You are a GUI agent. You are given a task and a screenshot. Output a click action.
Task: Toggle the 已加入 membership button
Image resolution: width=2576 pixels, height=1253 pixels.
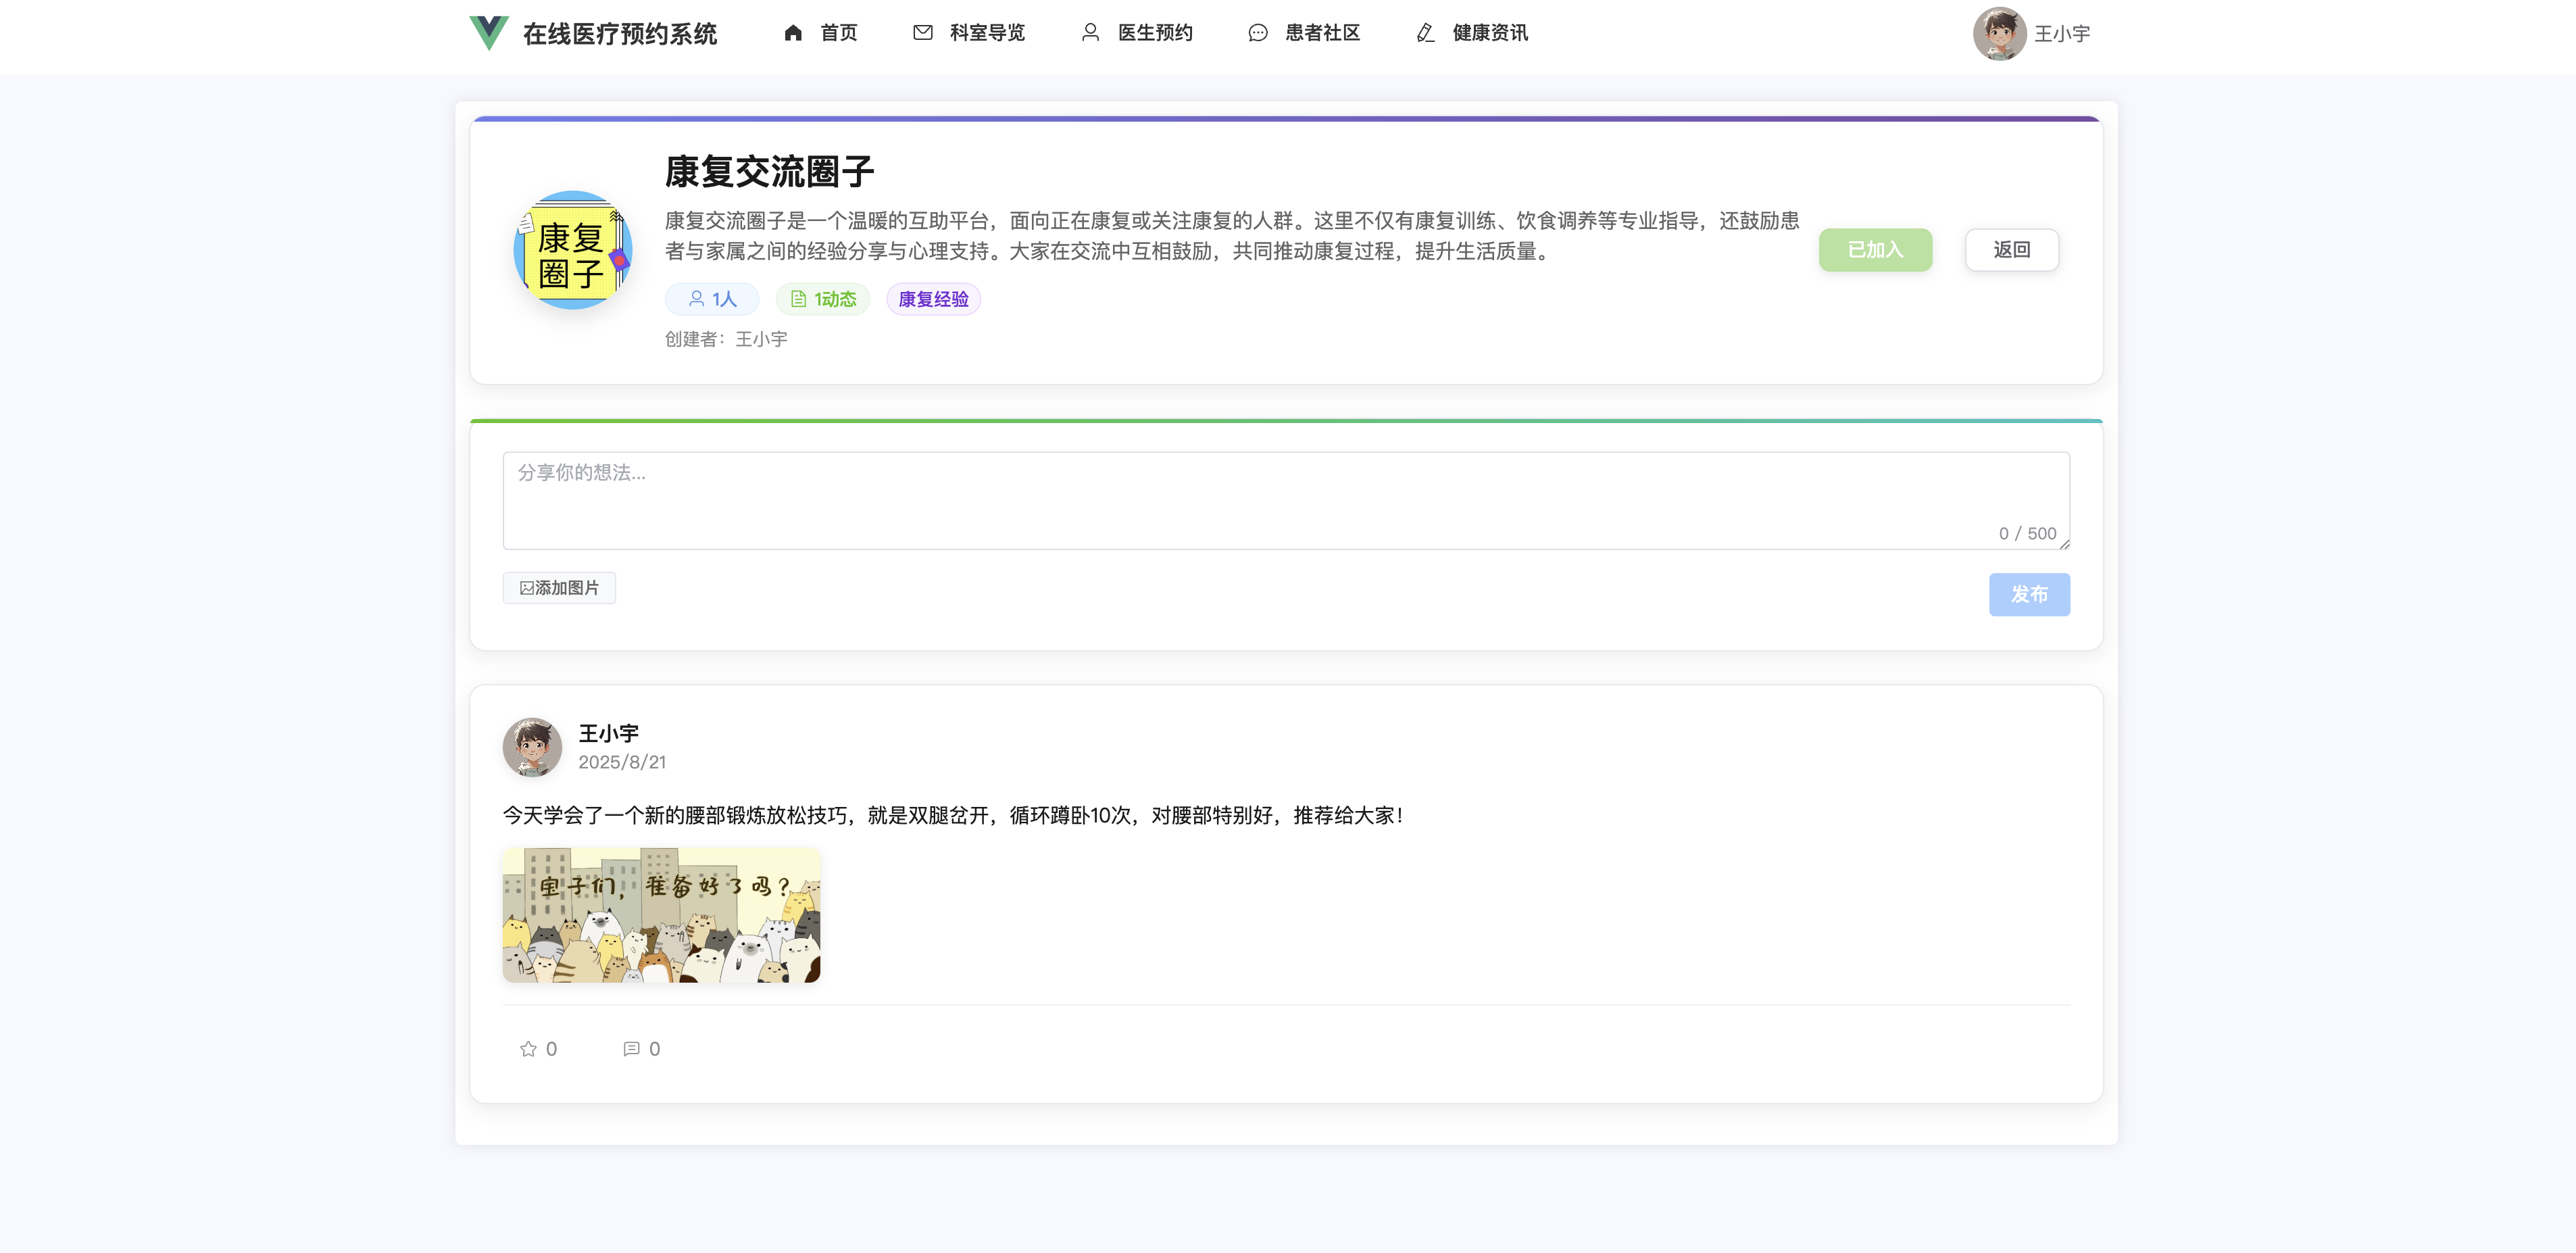[x=1874, y=250]
